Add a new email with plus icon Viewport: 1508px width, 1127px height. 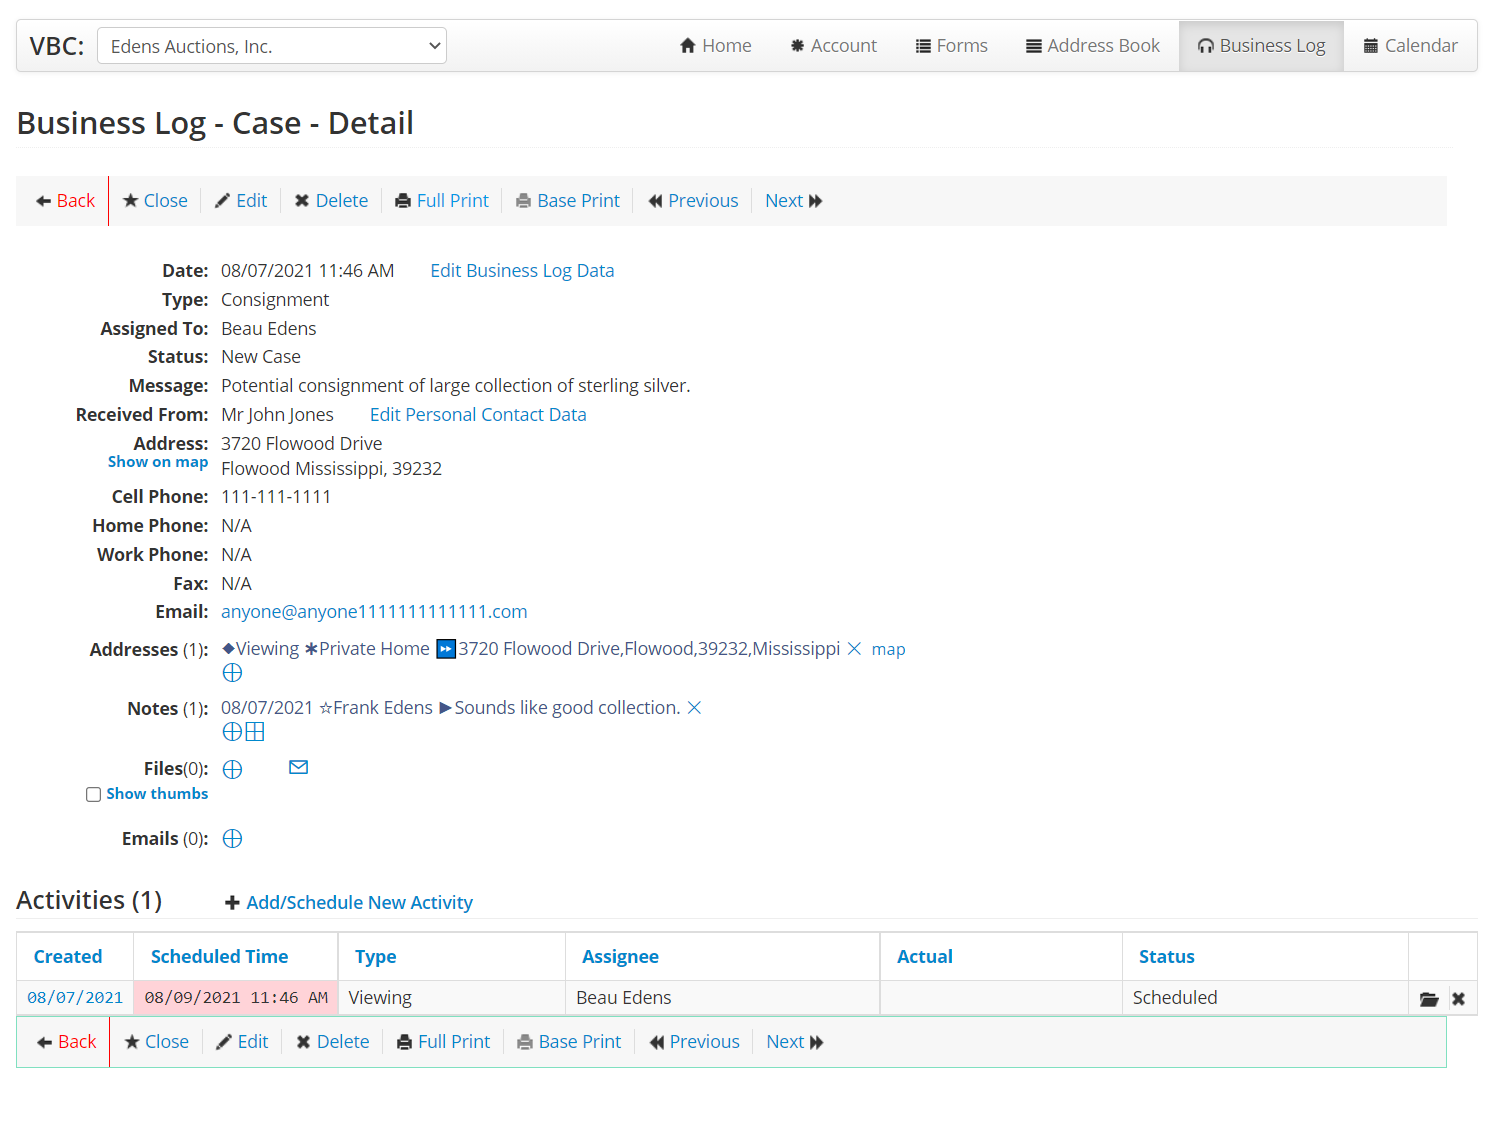pyautogui.click(x=232, y=839)
